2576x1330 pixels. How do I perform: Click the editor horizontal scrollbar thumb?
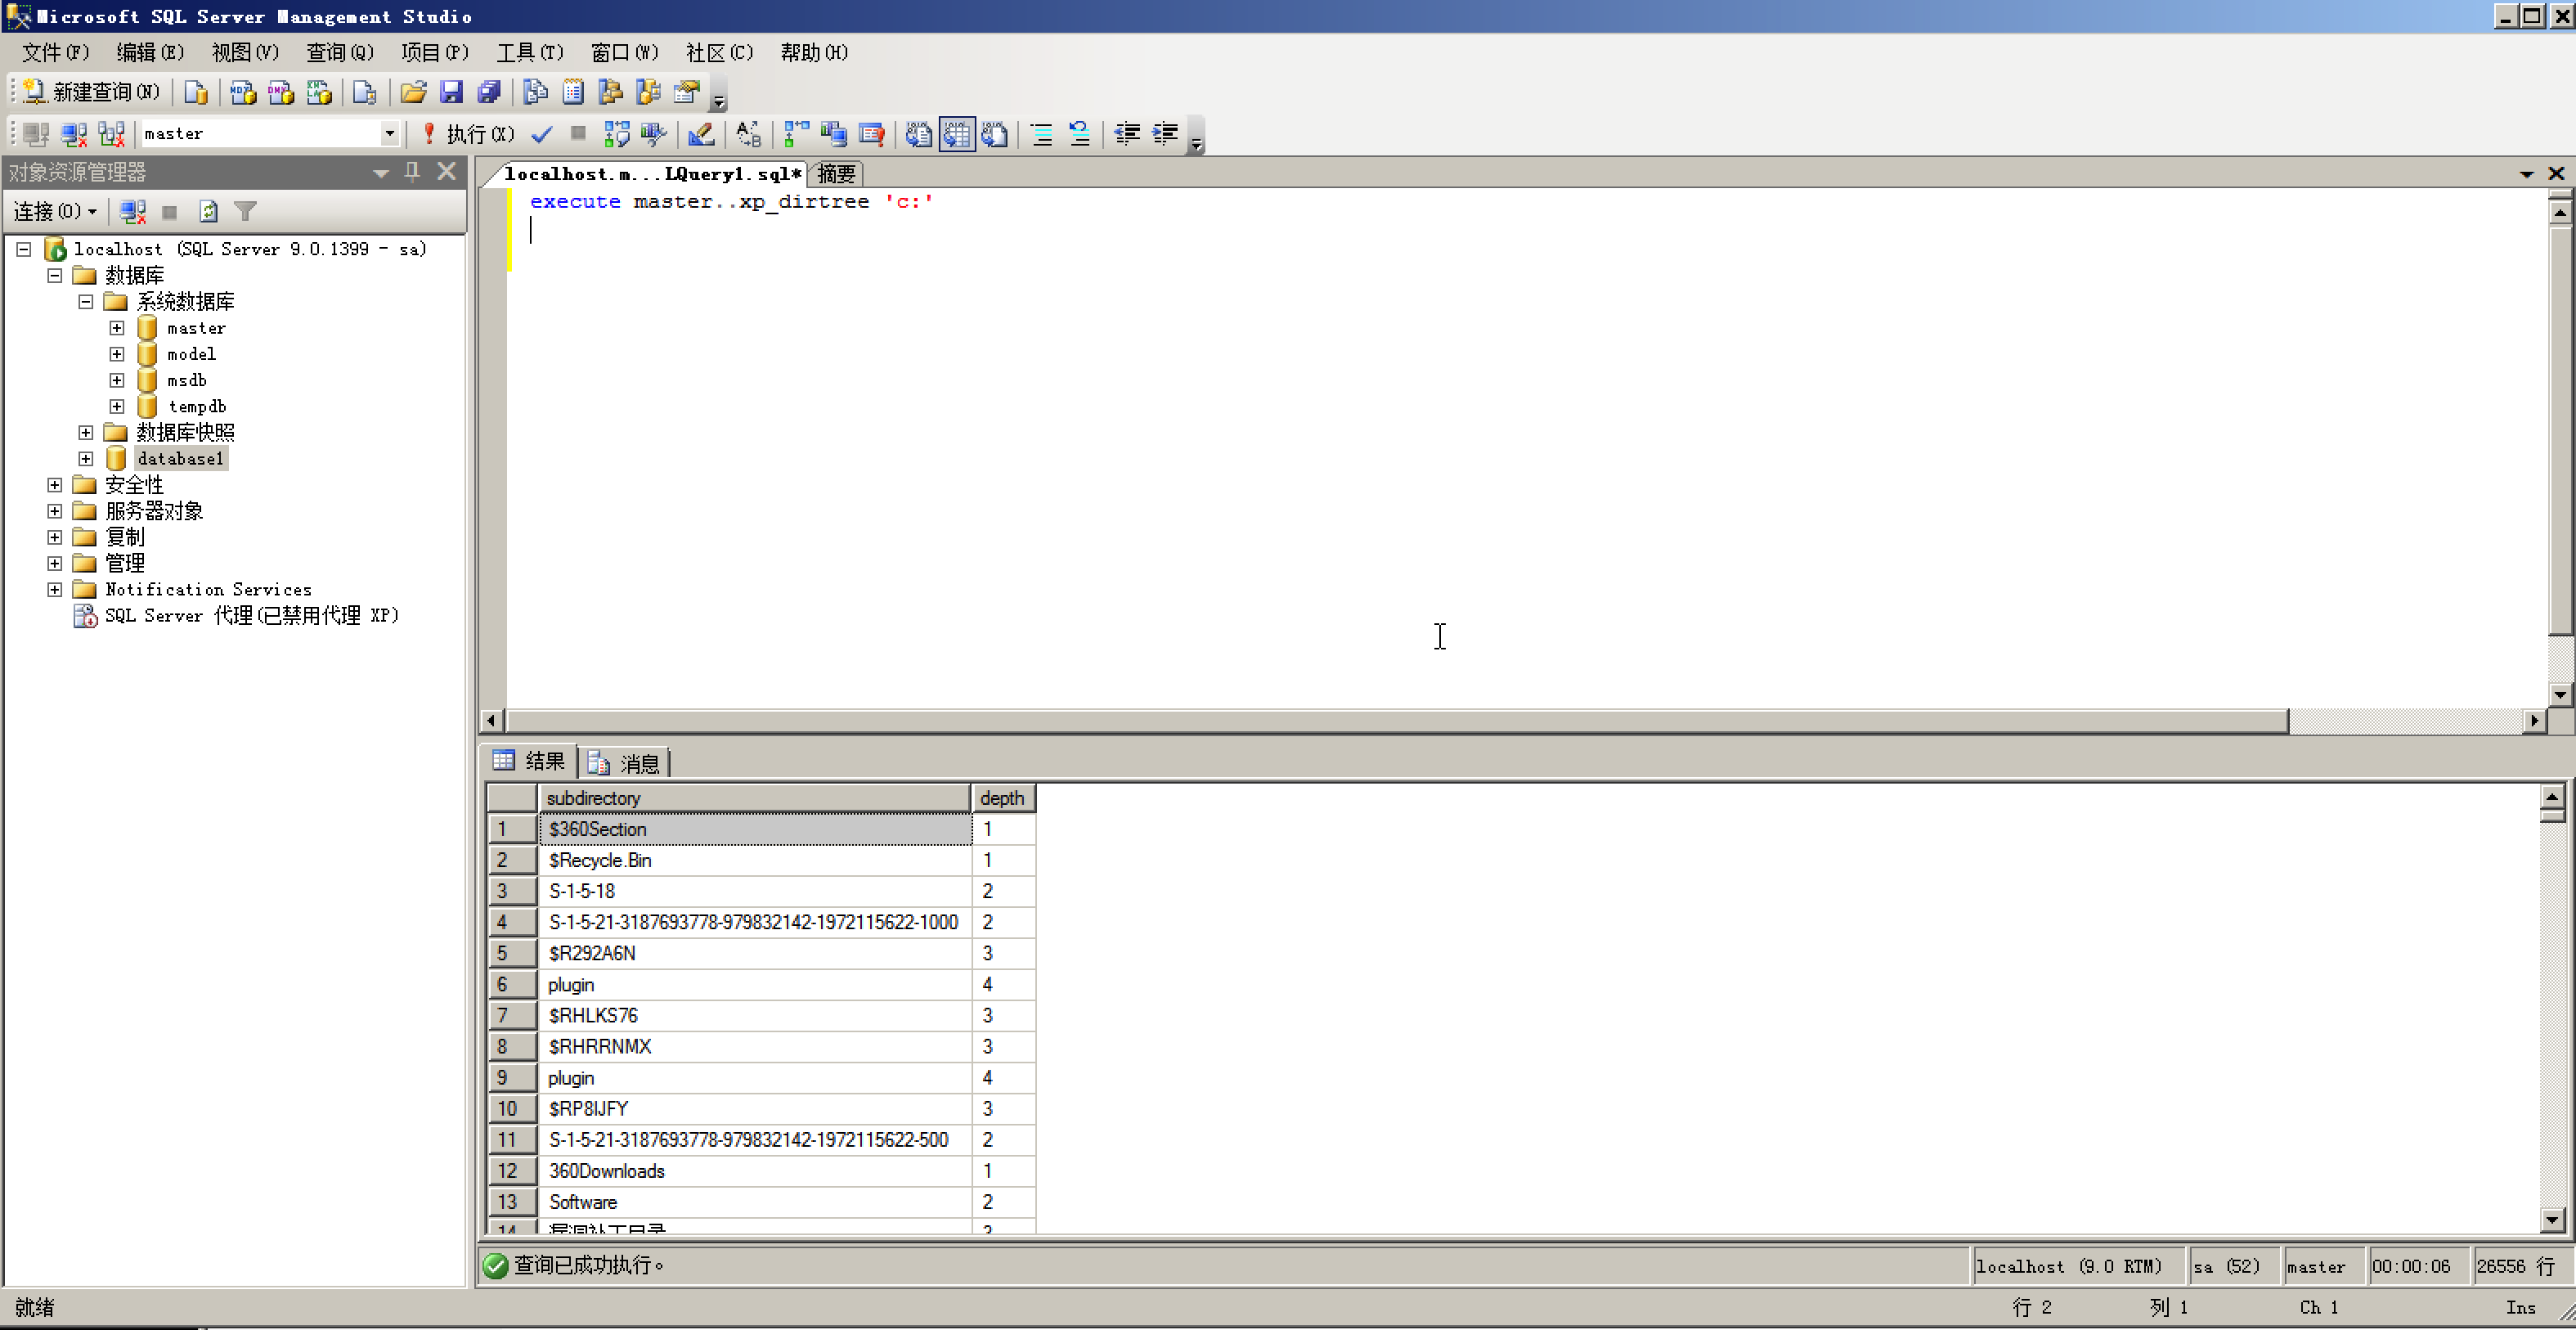[x=1396, y=721]
